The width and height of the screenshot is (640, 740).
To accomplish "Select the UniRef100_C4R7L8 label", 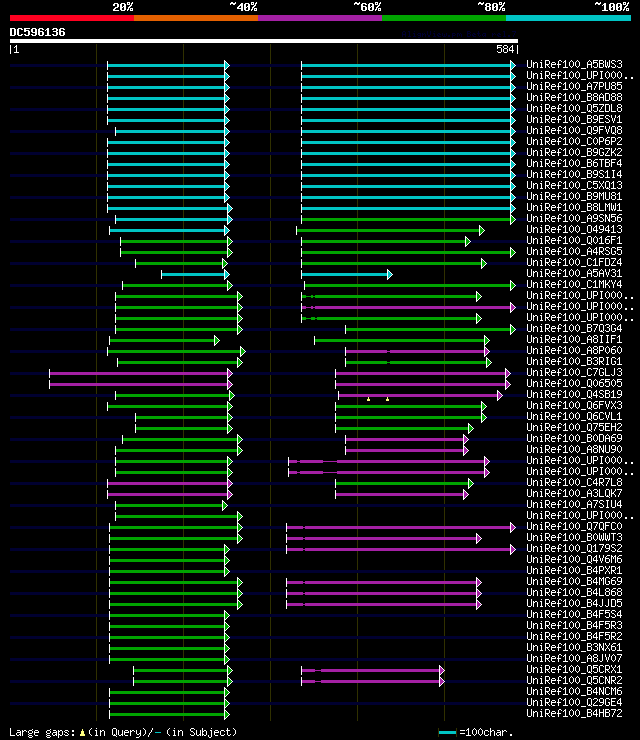I will pos(574,483).
